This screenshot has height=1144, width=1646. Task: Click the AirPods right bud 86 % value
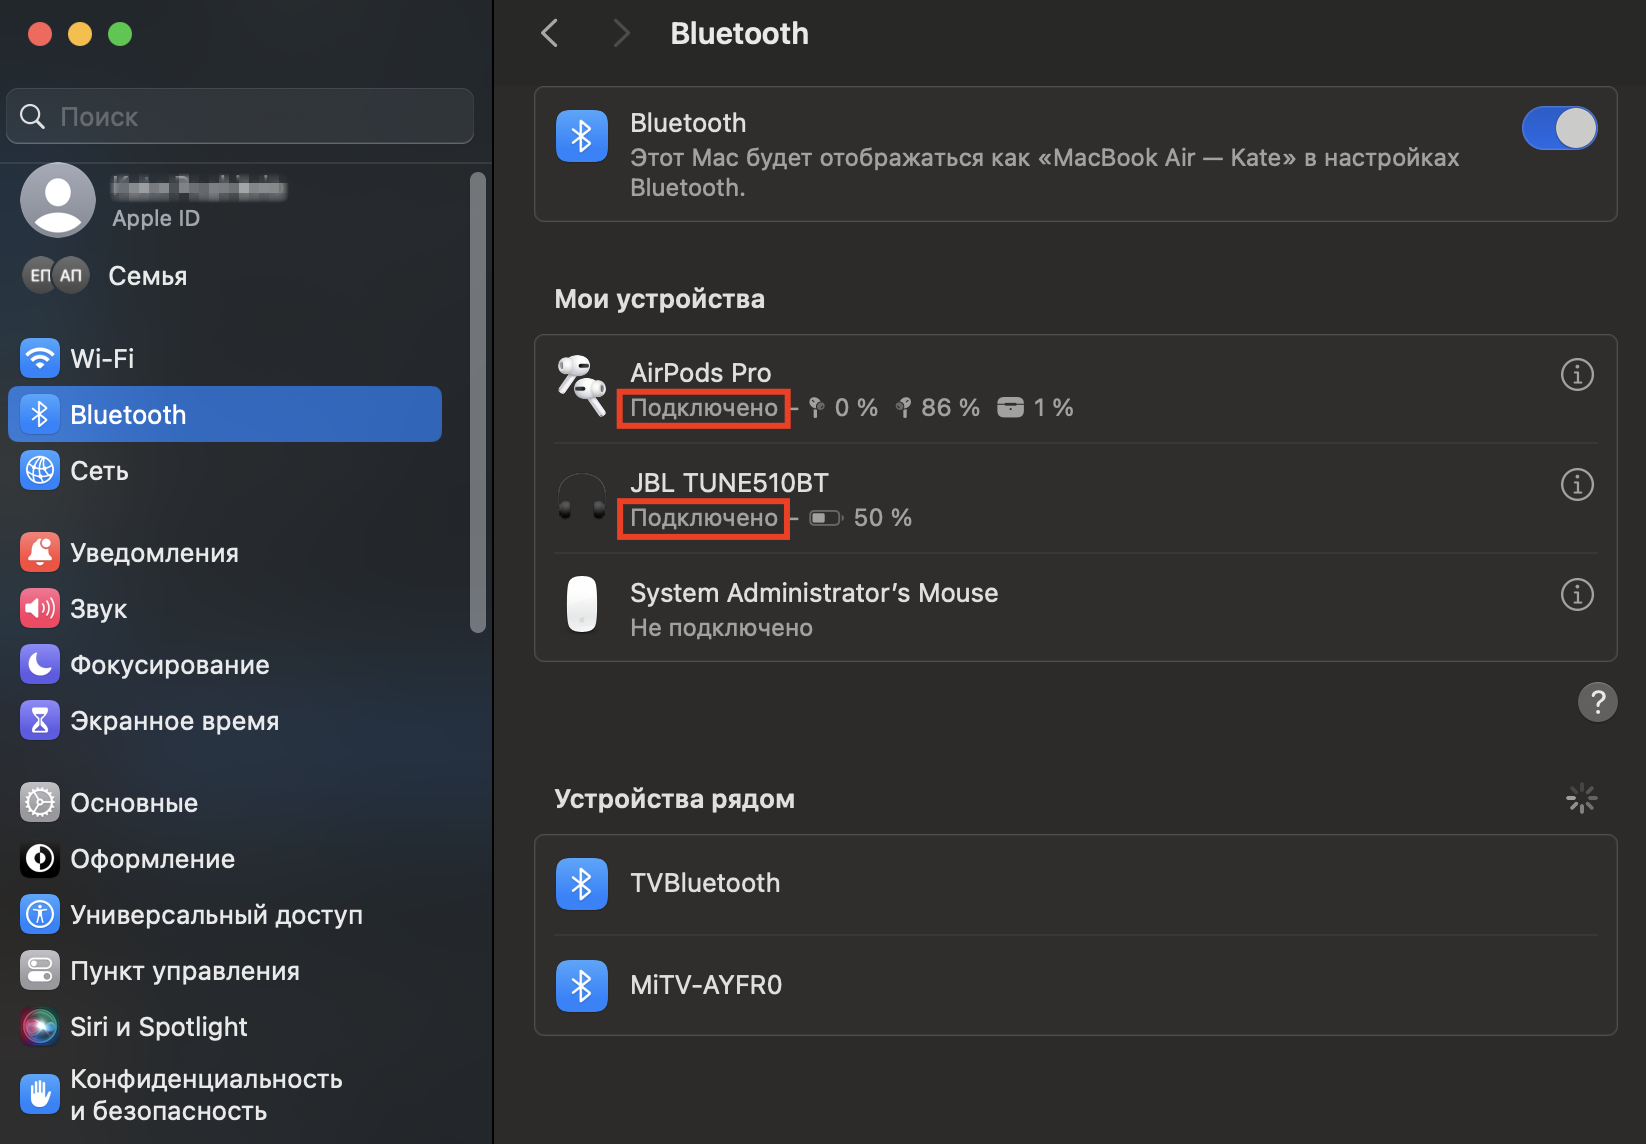point(950,408)
